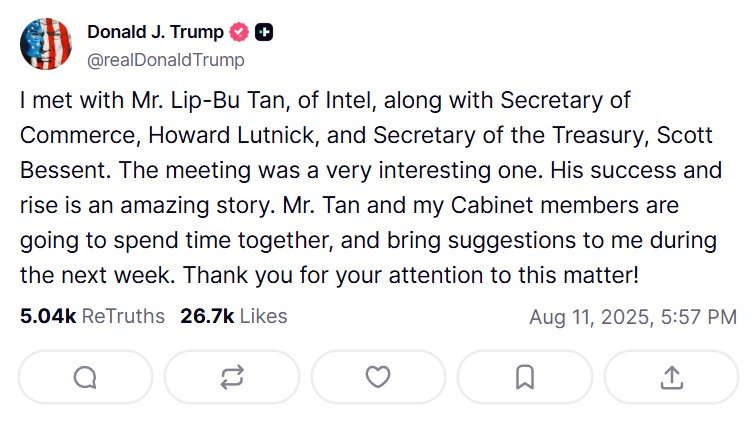
Task: Click the red verified checkmark badge
Action: (239, 32)
